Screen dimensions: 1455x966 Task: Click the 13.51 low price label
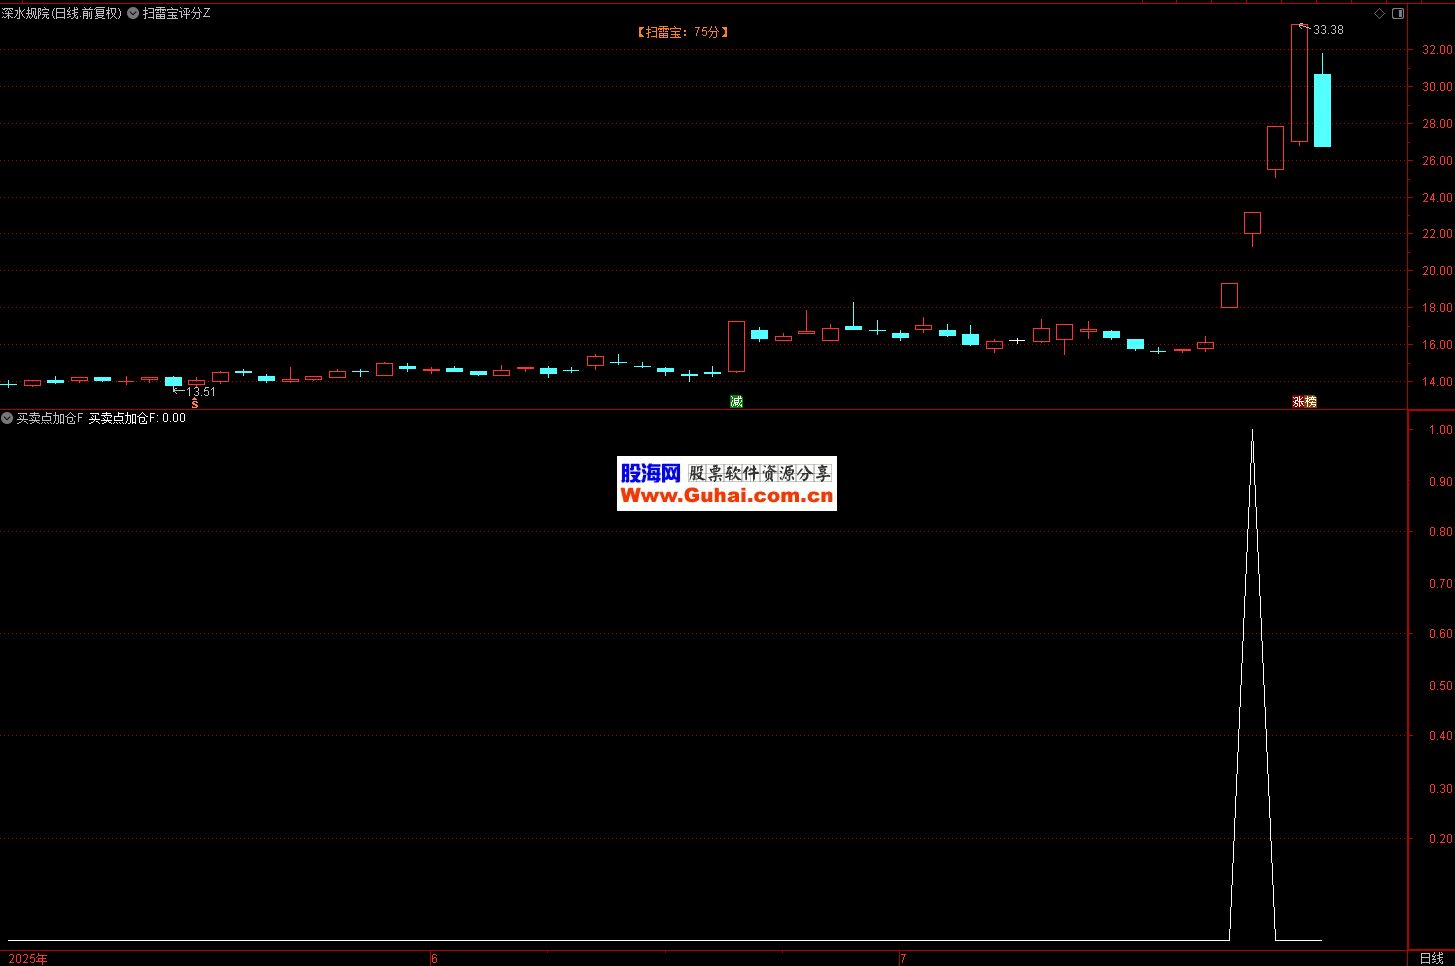201,392
